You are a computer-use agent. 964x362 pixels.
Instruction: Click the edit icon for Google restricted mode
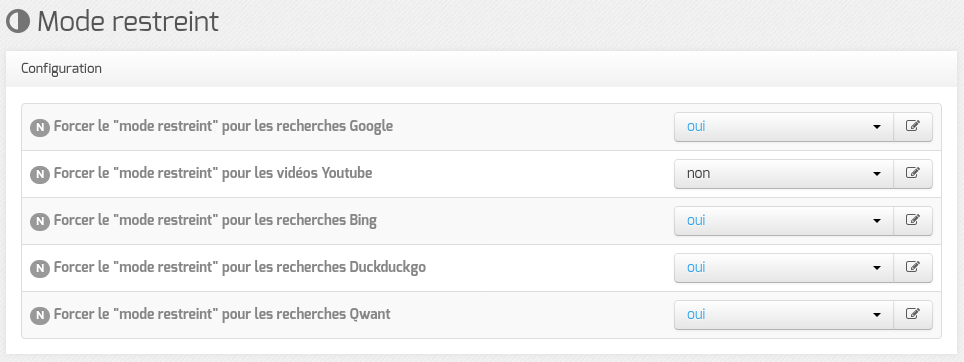pos(913,127)
